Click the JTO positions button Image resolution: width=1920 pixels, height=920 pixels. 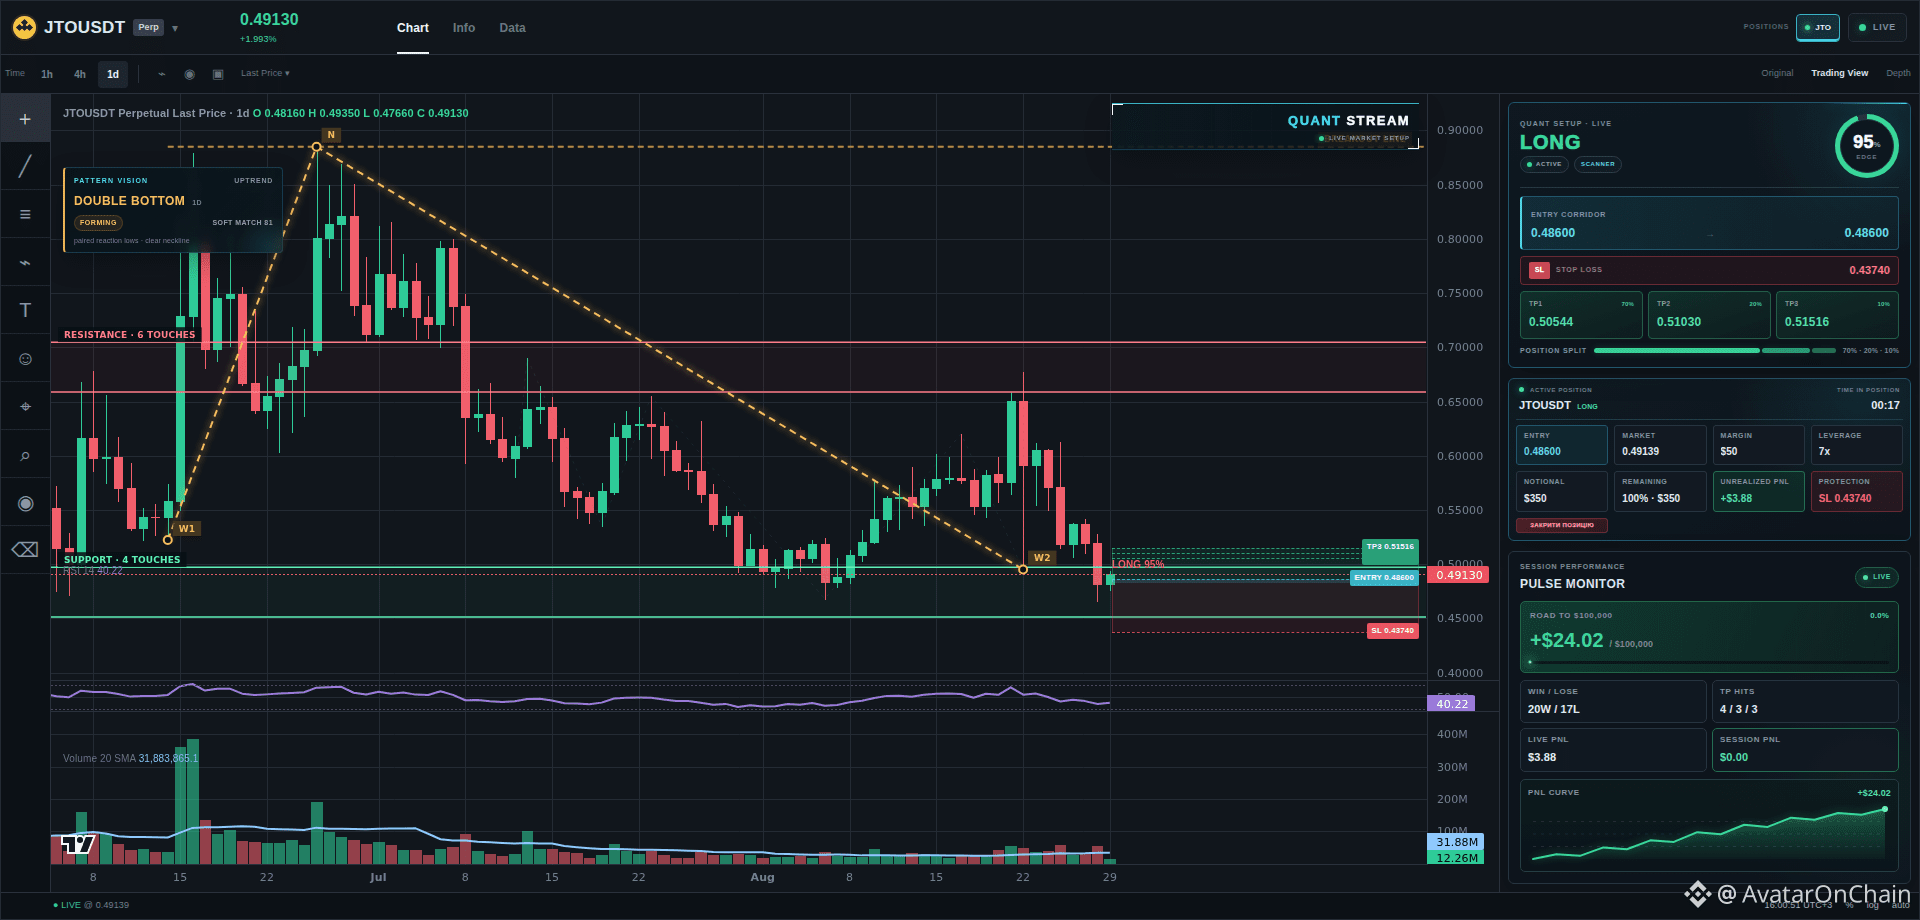pos(1818,27)
